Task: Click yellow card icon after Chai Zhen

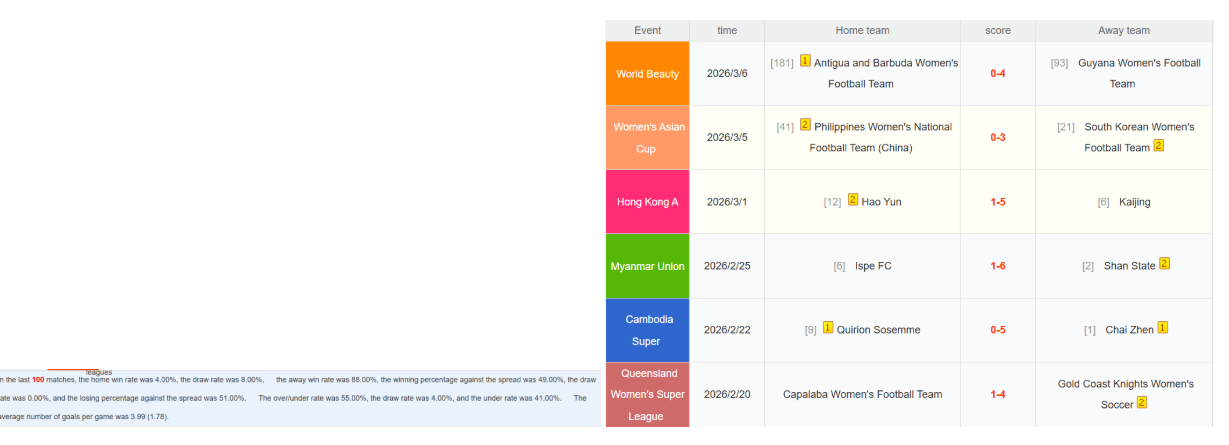Action: click(x=1162, y=328)
